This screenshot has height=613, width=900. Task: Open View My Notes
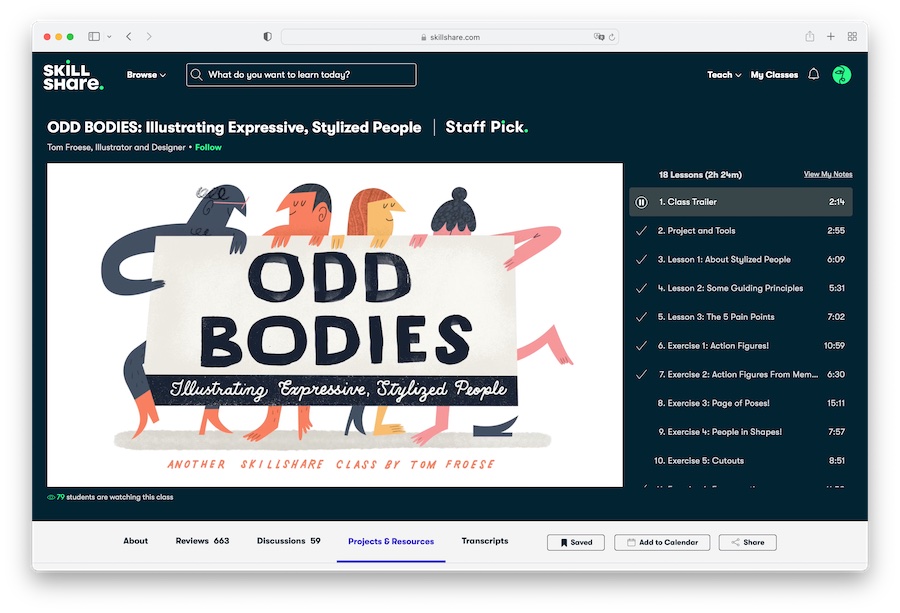tap(828, 174)
